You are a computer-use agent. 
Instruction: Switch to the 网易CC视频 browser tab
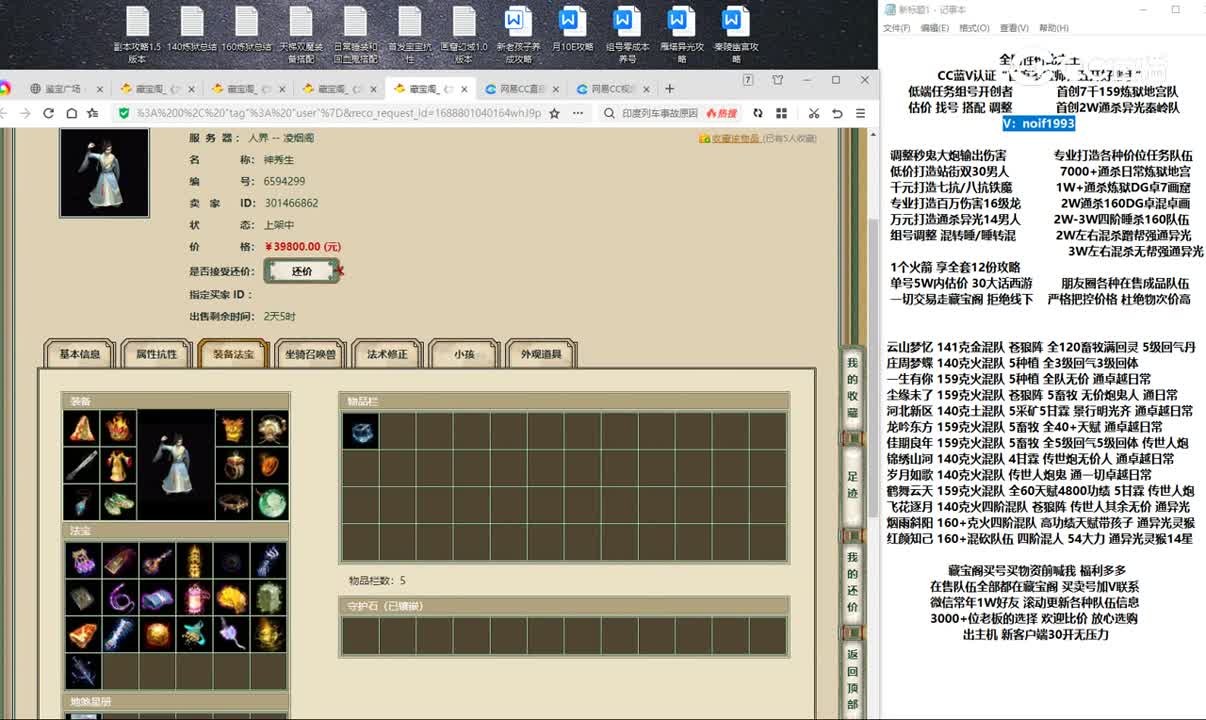click(x=612, y=89)
